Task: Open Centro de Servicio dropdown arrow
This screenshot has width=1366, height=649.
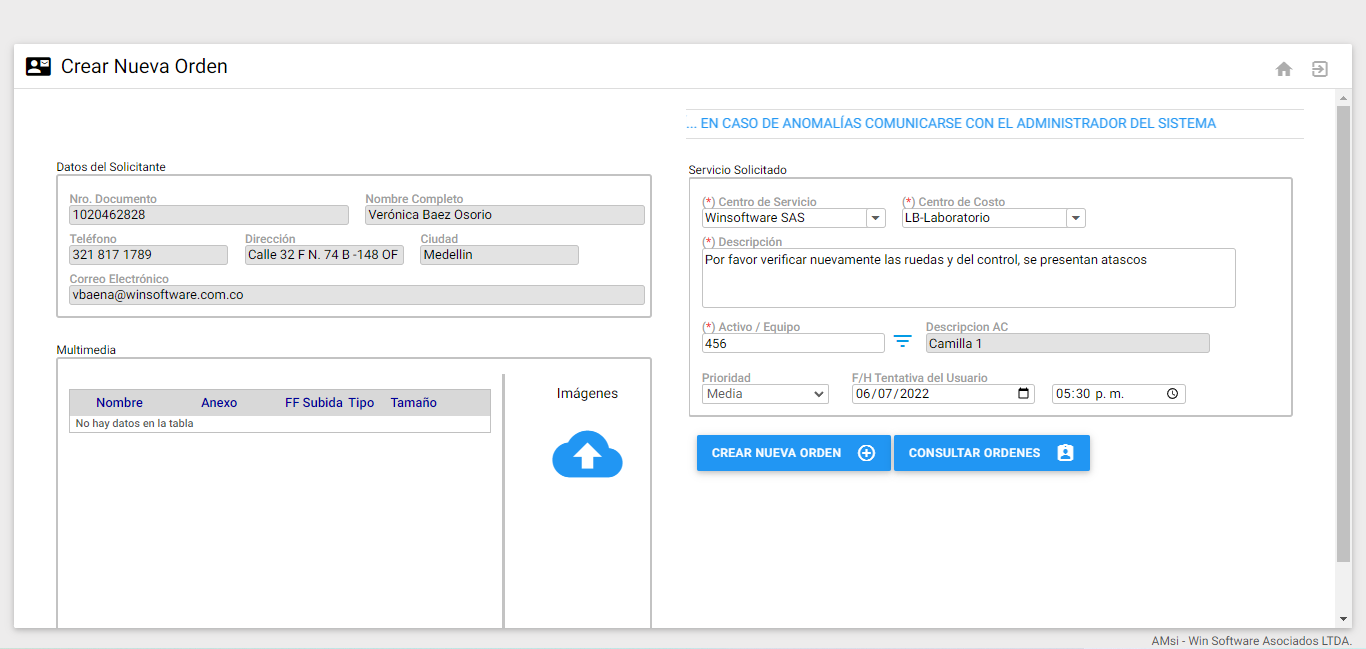Action: pyautogui.click(x=875, y=218)
